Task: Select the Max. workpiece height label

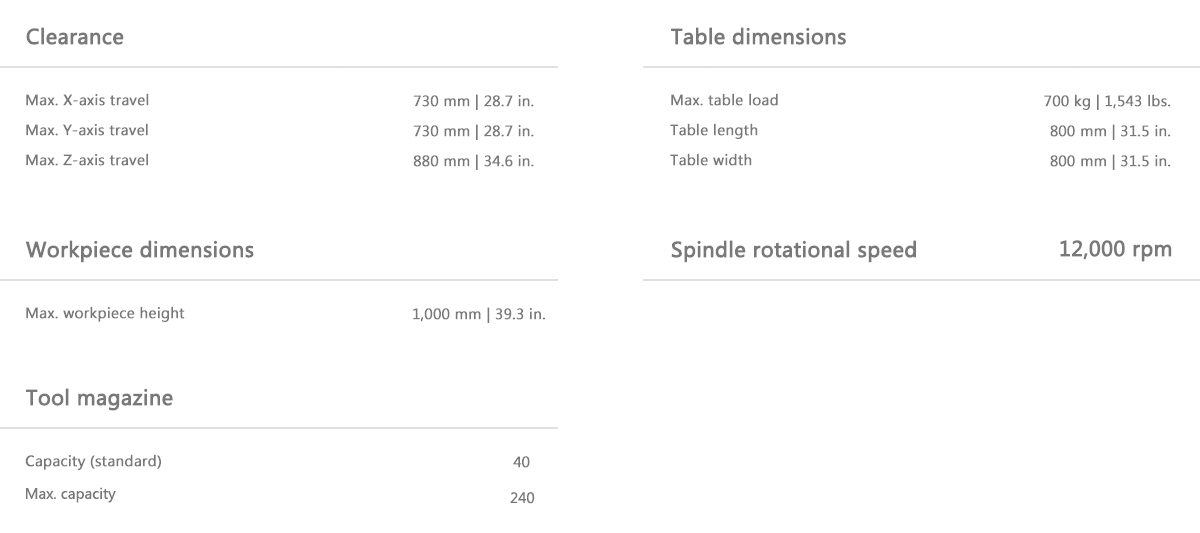Action: [x=105, y=313]
